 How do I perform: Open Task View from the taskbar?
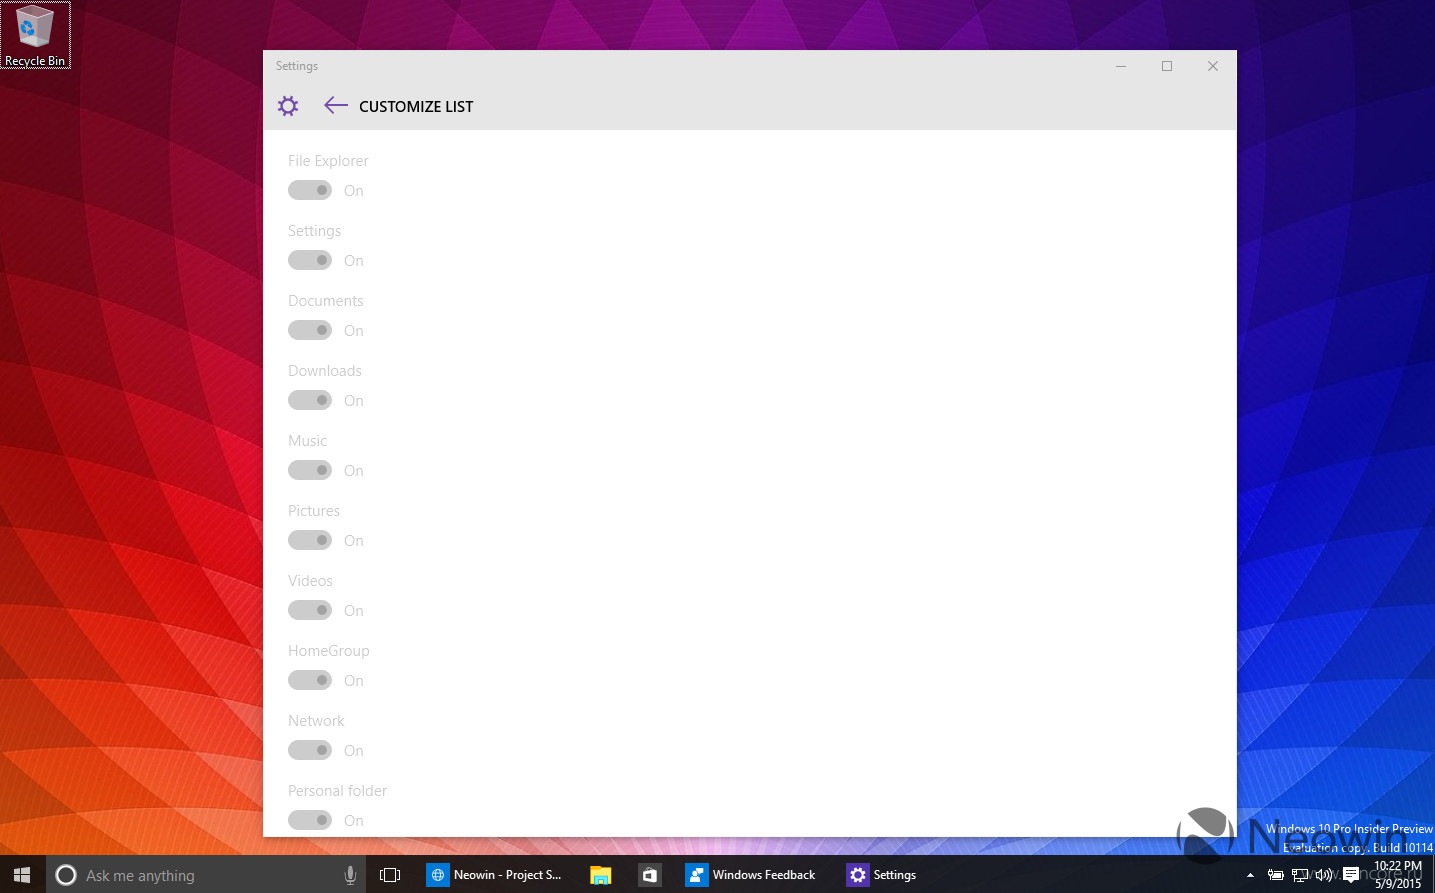390,875
